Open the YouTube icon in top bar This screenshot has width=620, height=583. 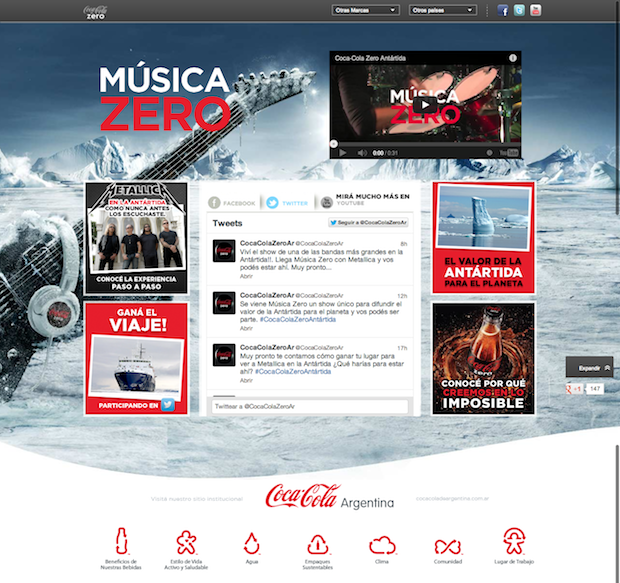[x=535, y=10]
